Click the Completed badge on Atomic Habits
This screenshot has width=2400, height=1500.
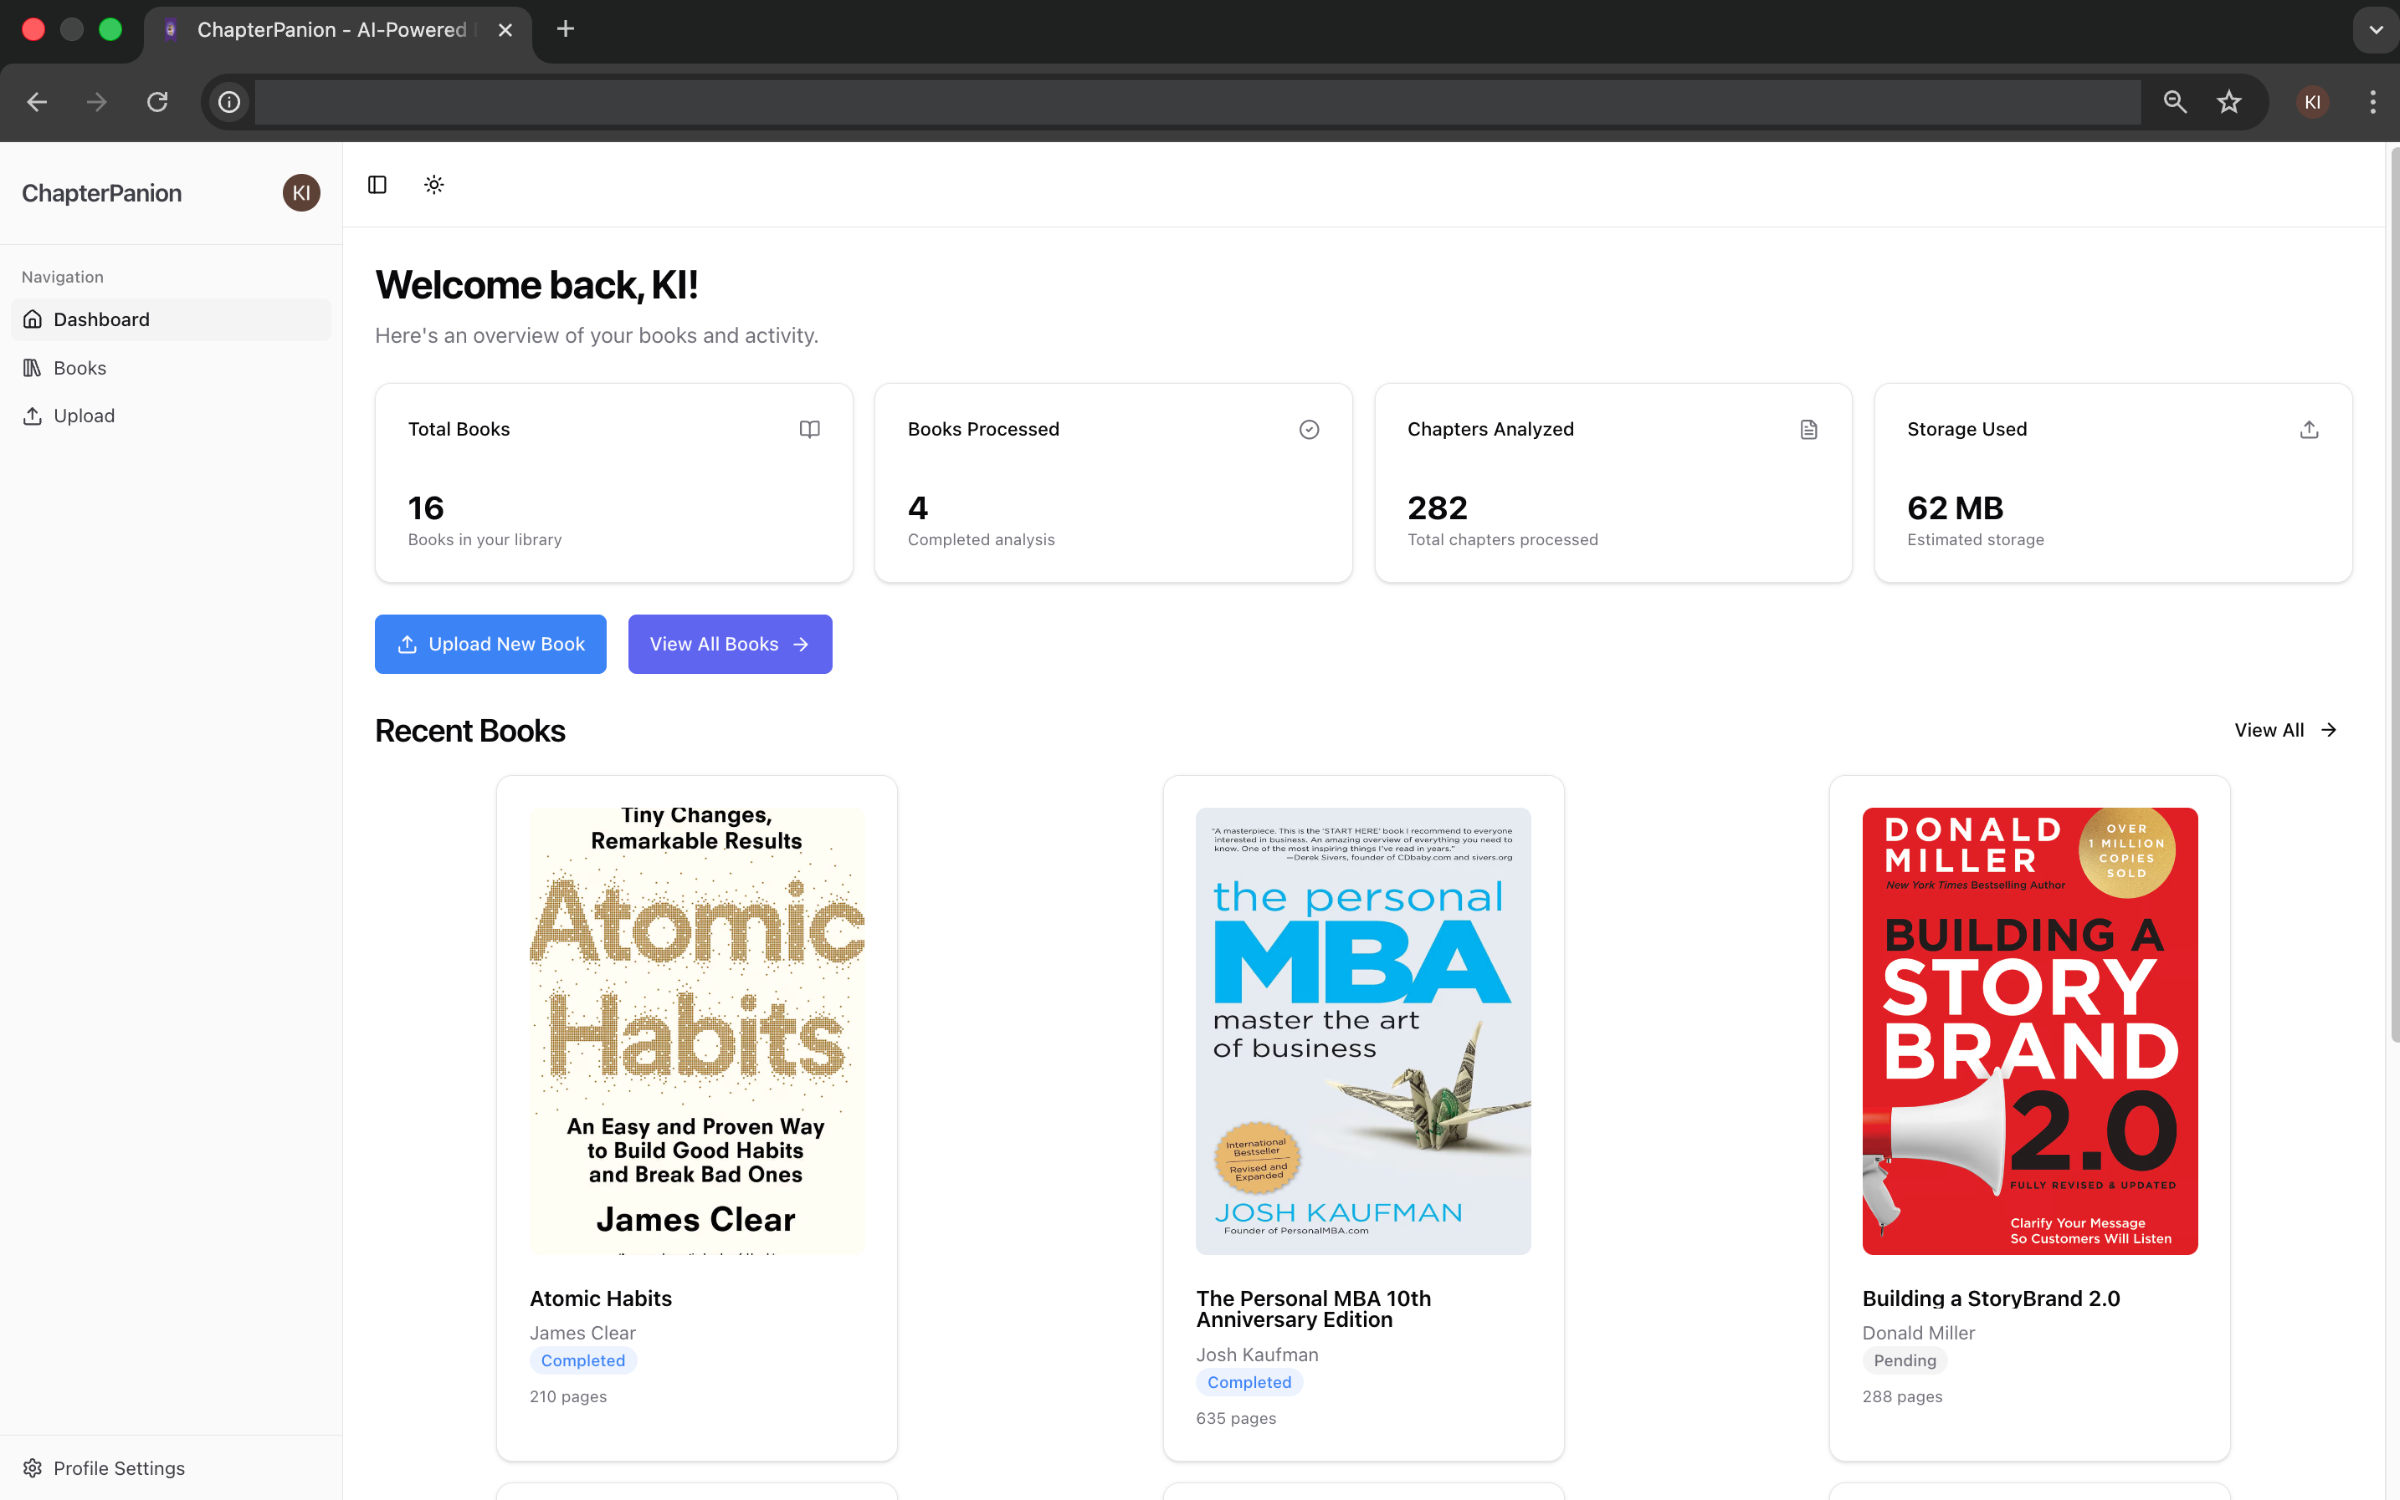tap(583, 1360)
